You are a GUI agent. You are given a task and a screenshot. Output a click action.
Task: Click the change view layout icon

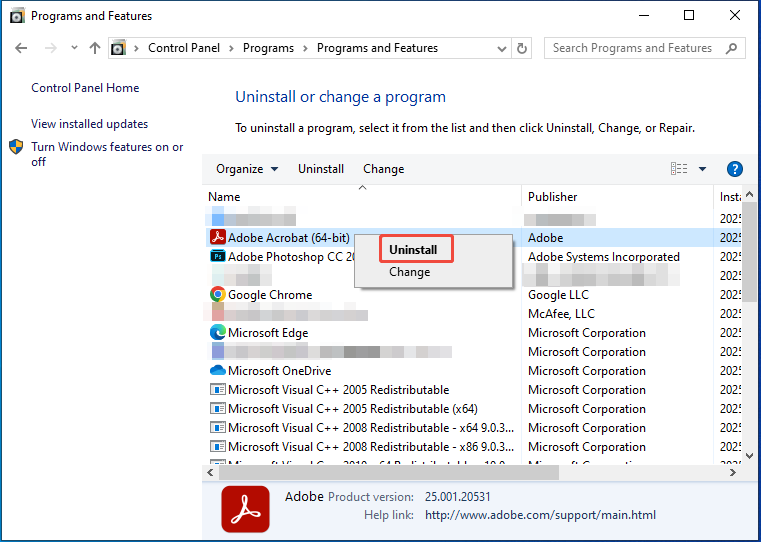679,169
